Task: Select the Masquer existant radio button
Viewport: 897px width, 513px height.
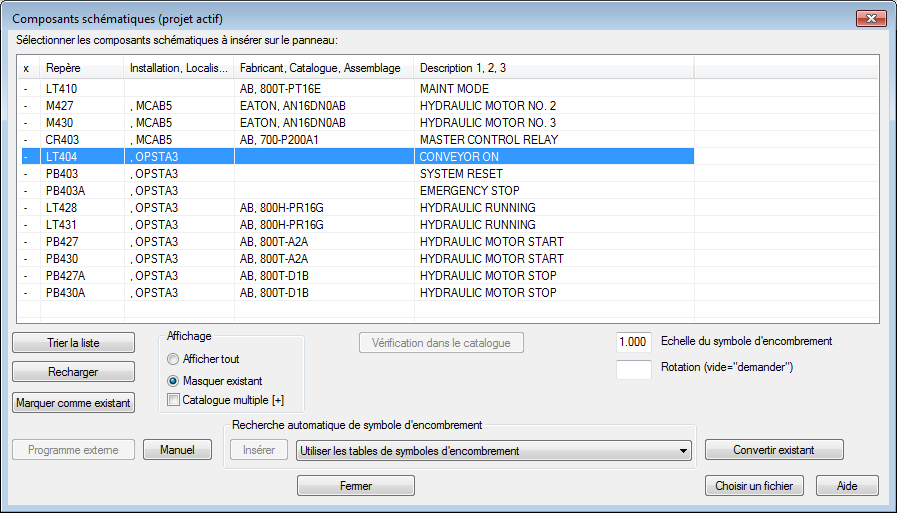Action: [x=173, y=381]
